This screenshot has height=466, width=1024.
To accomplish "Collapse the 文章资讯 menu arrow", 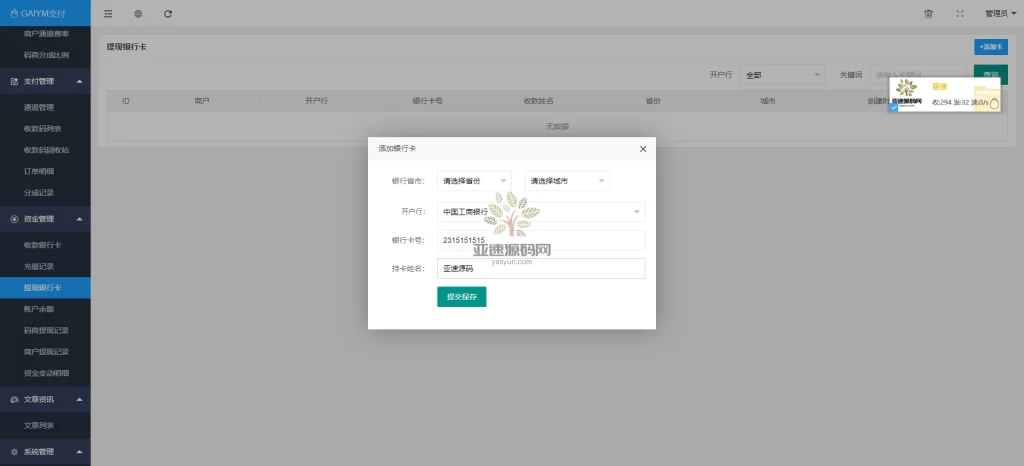I will [80, 399].
